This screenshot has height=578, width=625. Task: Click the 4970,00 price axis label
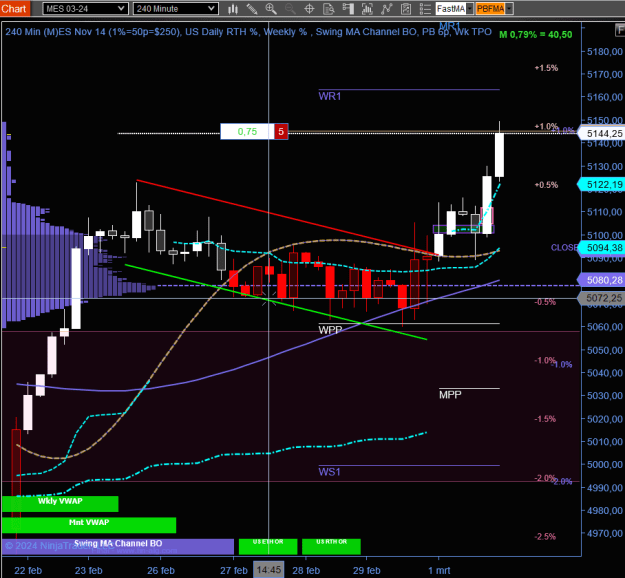605,533
